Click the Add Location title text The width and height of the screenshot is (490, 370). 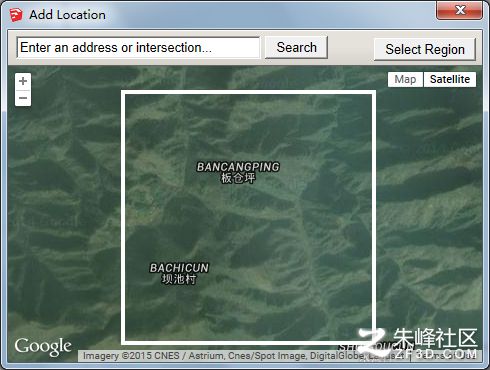[x=67, y=15]
